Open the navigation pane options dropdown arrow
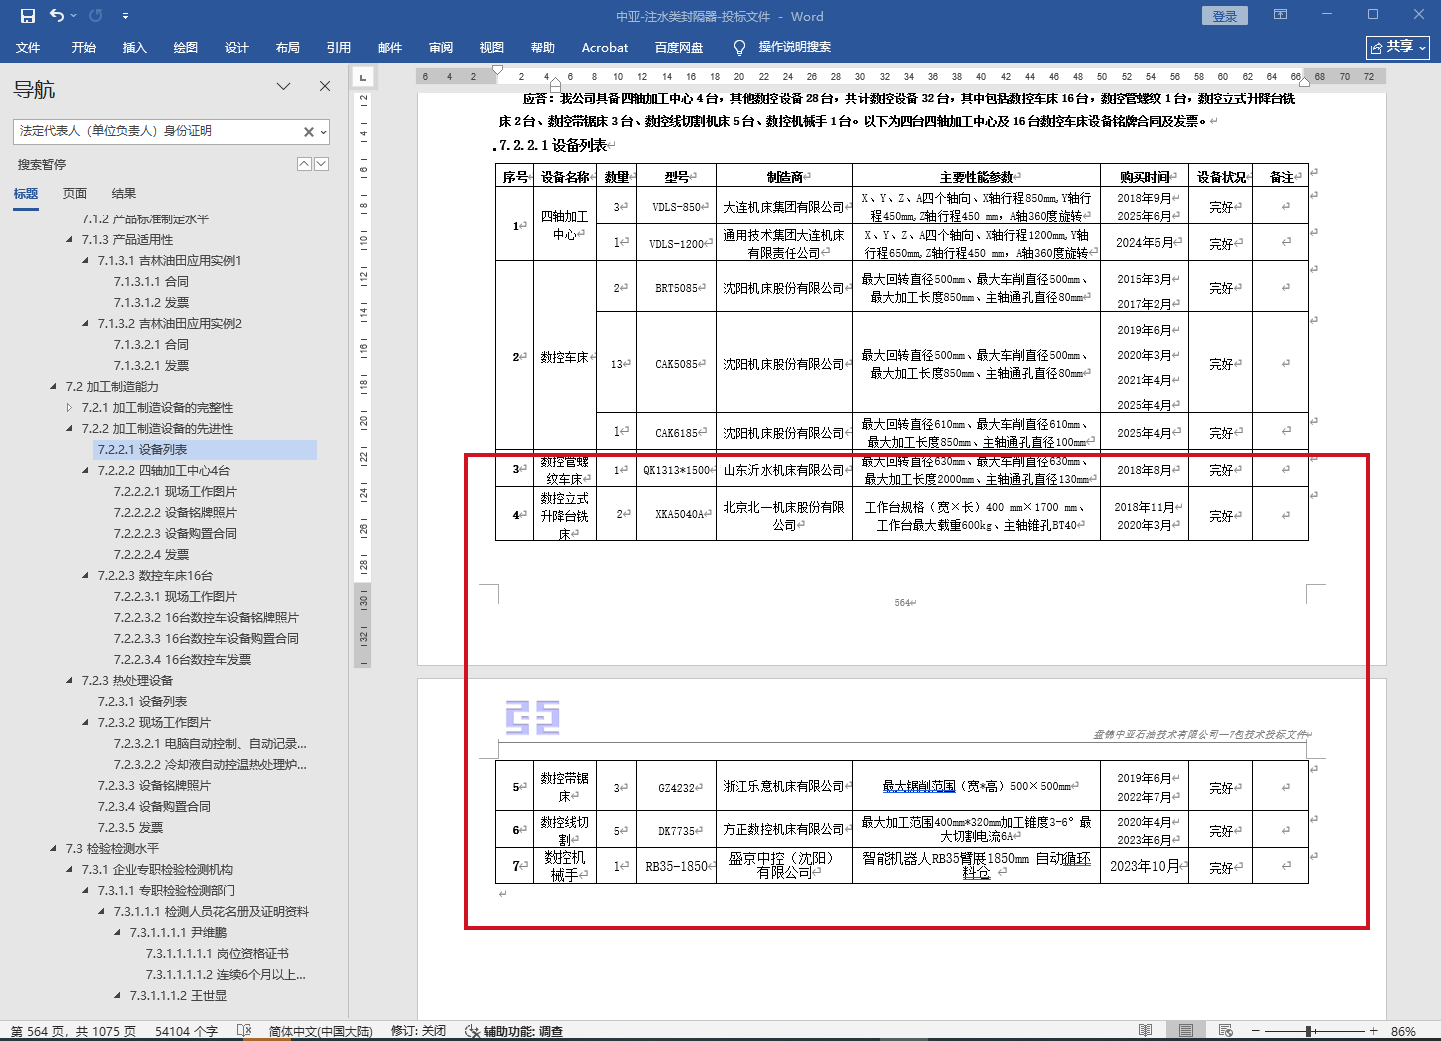Screen dimensions: 1441x1041 pyautogui.click(x=284, y=87)
